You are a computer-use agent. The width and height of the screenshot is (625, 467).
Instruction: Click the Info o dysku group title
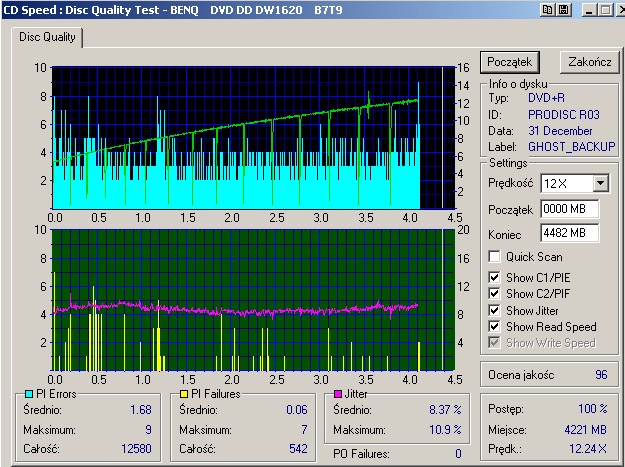click(x=518, y=84)
